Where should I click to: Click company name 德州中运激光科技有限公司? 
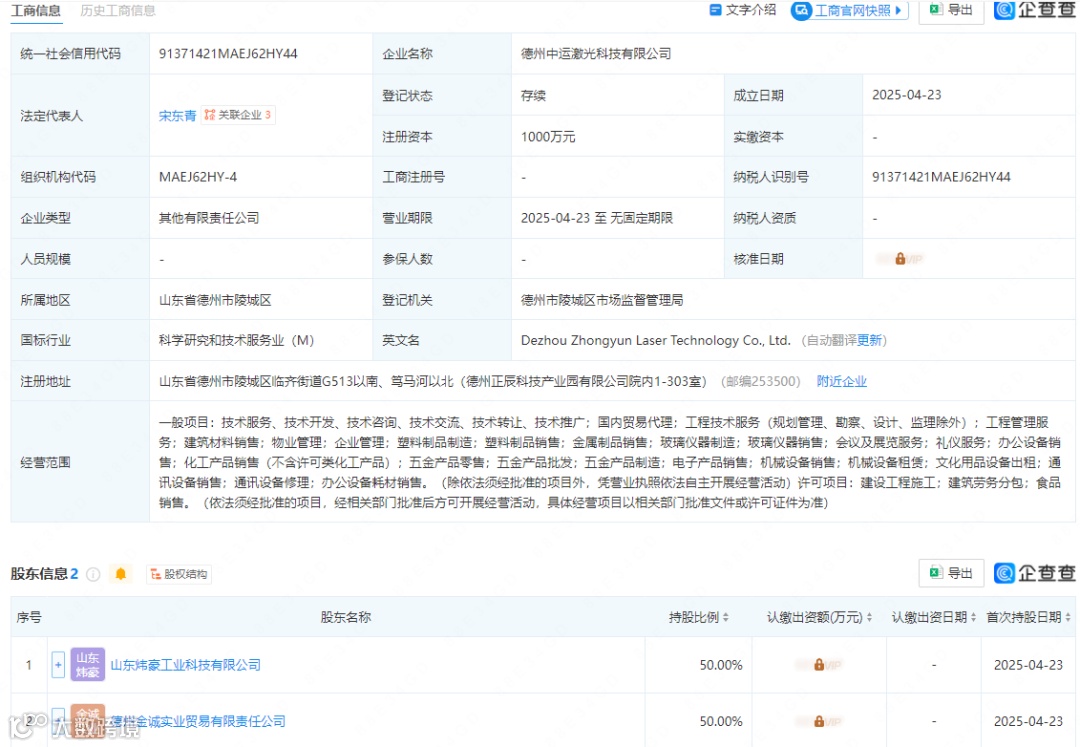click(596, 54)
